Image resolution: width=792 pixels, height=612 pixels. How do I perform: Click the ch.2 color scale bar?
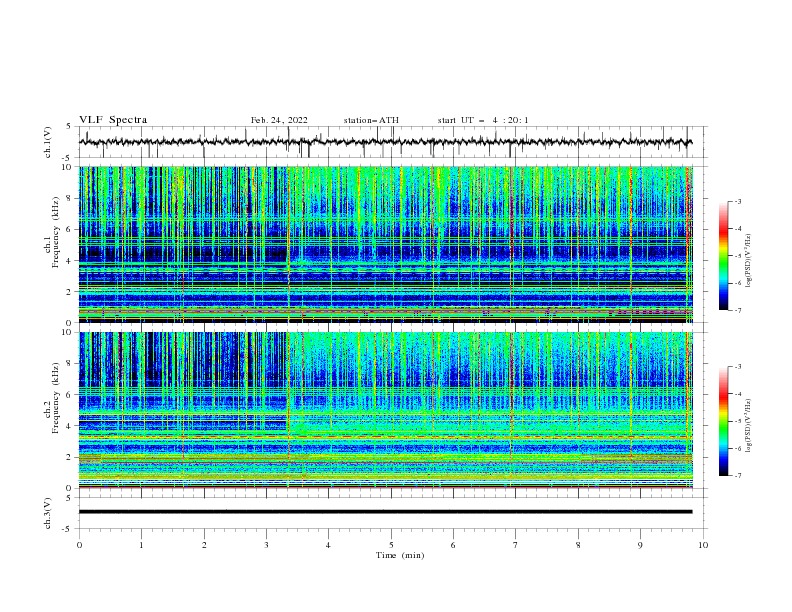(x=723, y=421)
